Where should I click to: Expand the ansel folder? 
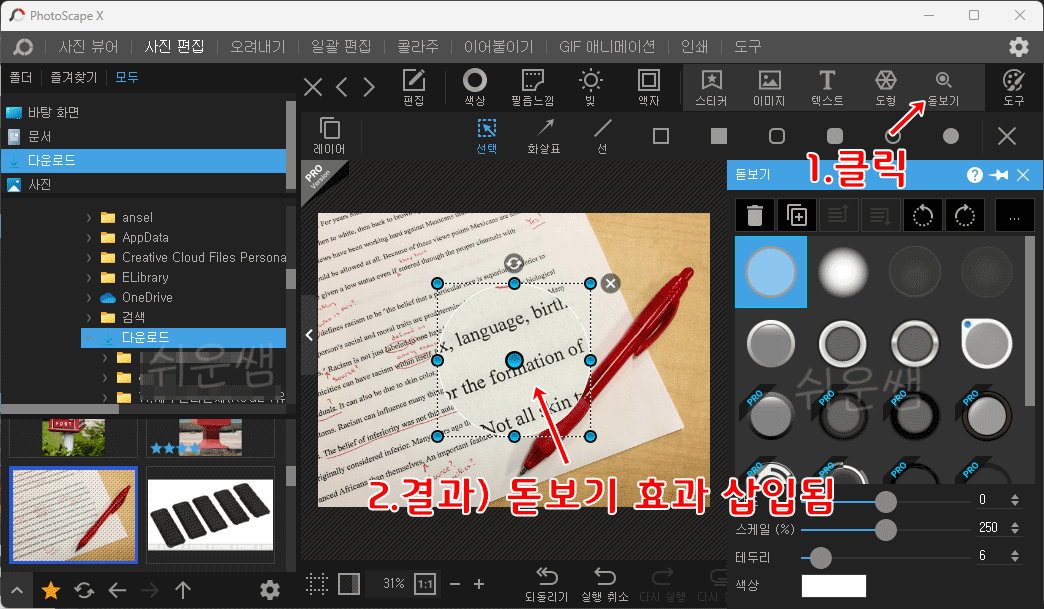coord(89,218)
